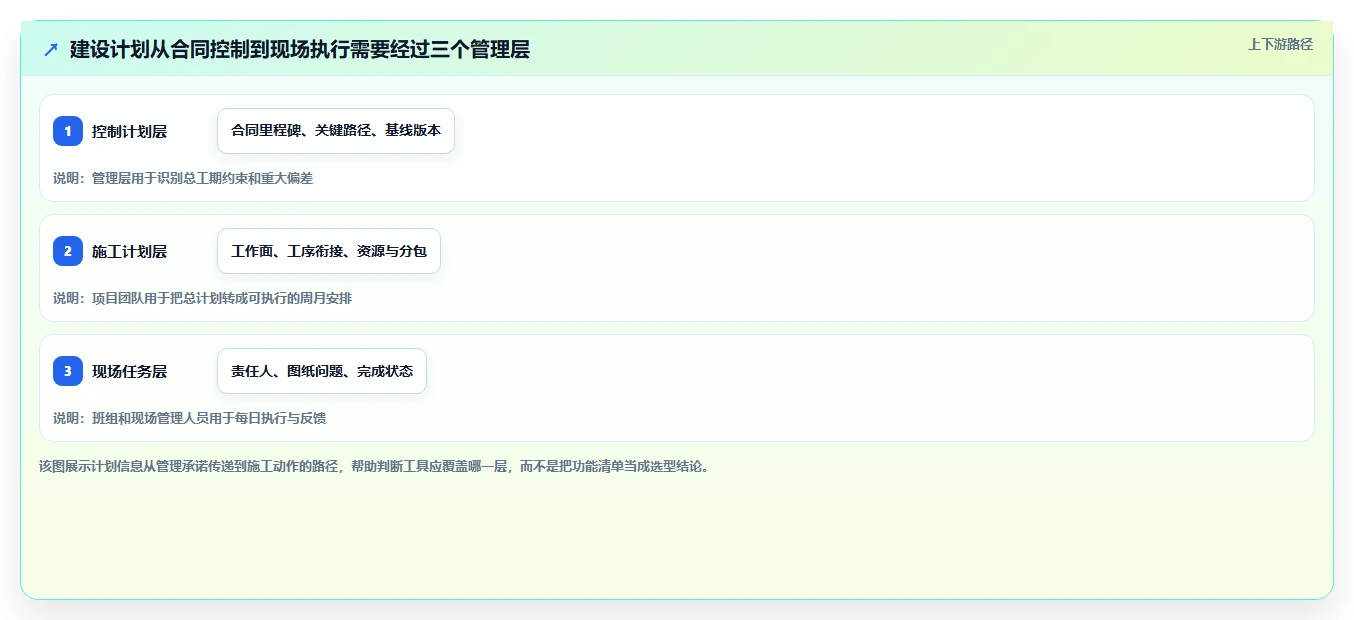
Task: Click the number 3 badge for 现场任务层
Action: (x=68, y=371)
